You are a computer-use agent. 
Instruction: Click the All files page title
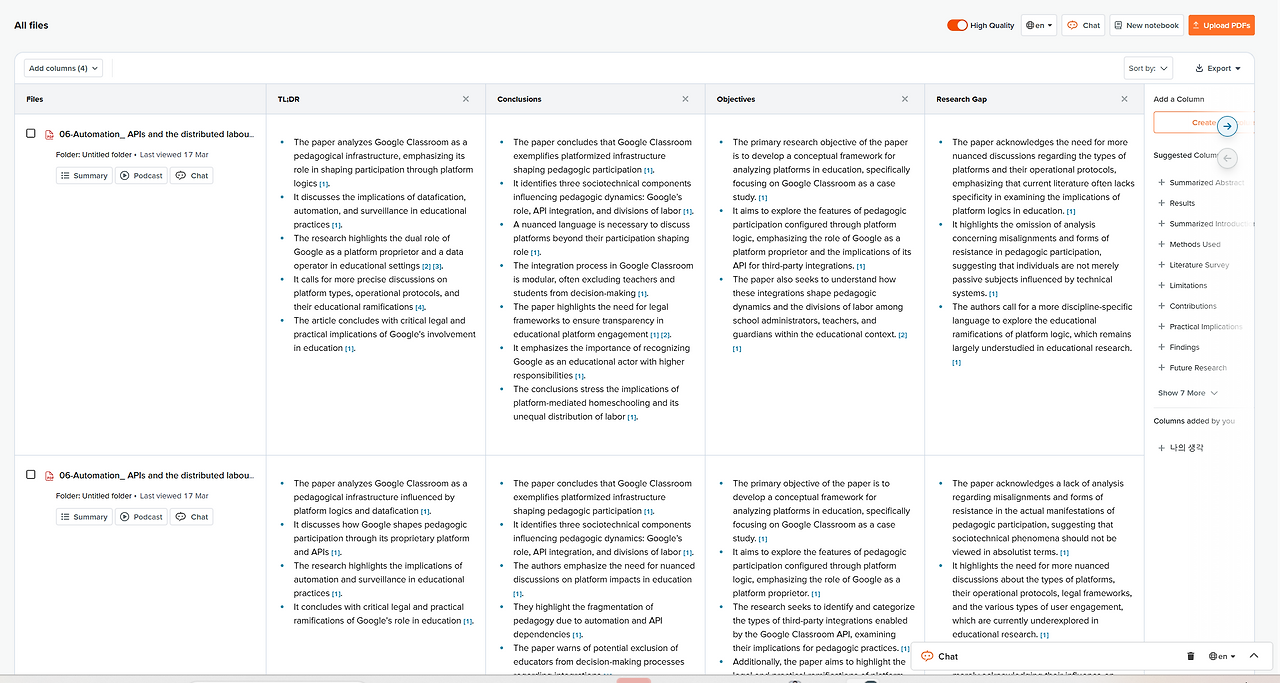tap(31, 25)
